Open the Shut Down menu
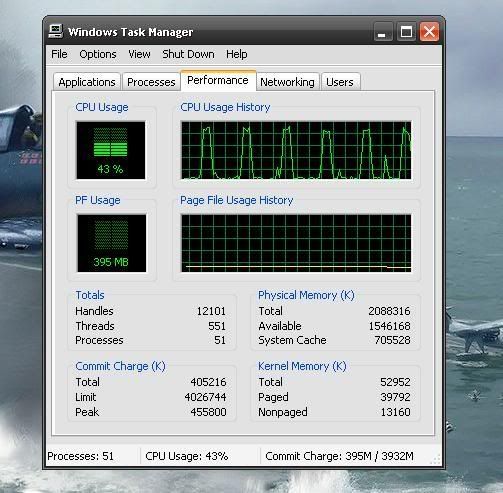Screen dimensions: 503x493 pyautogui.click(x=188, y=54)
